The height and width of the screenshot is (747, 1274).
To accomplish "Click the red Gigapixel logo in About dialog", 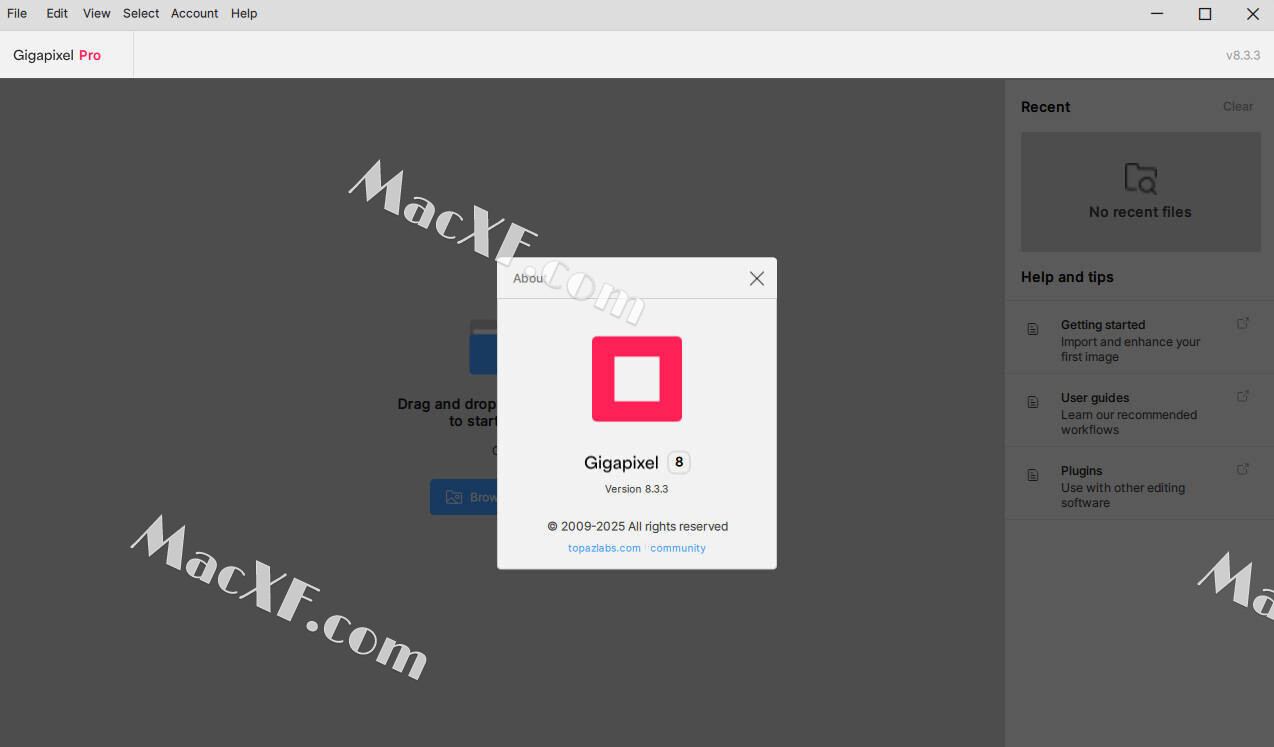I will pyautogui.click(x=637, y=379).
